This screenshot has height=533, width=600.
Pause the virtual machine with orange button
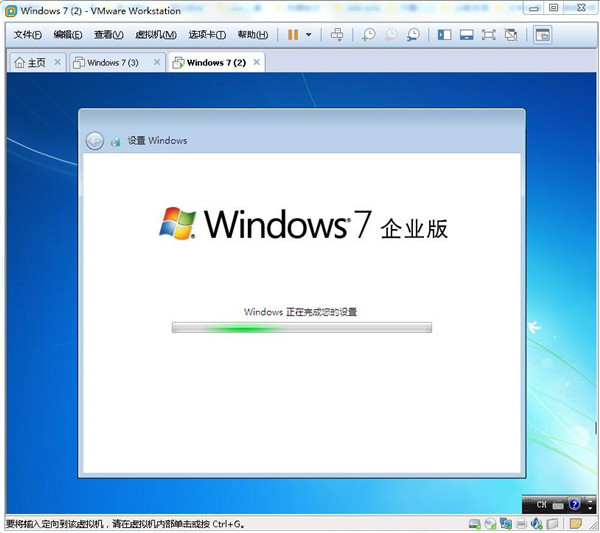[x=293, y=35]
